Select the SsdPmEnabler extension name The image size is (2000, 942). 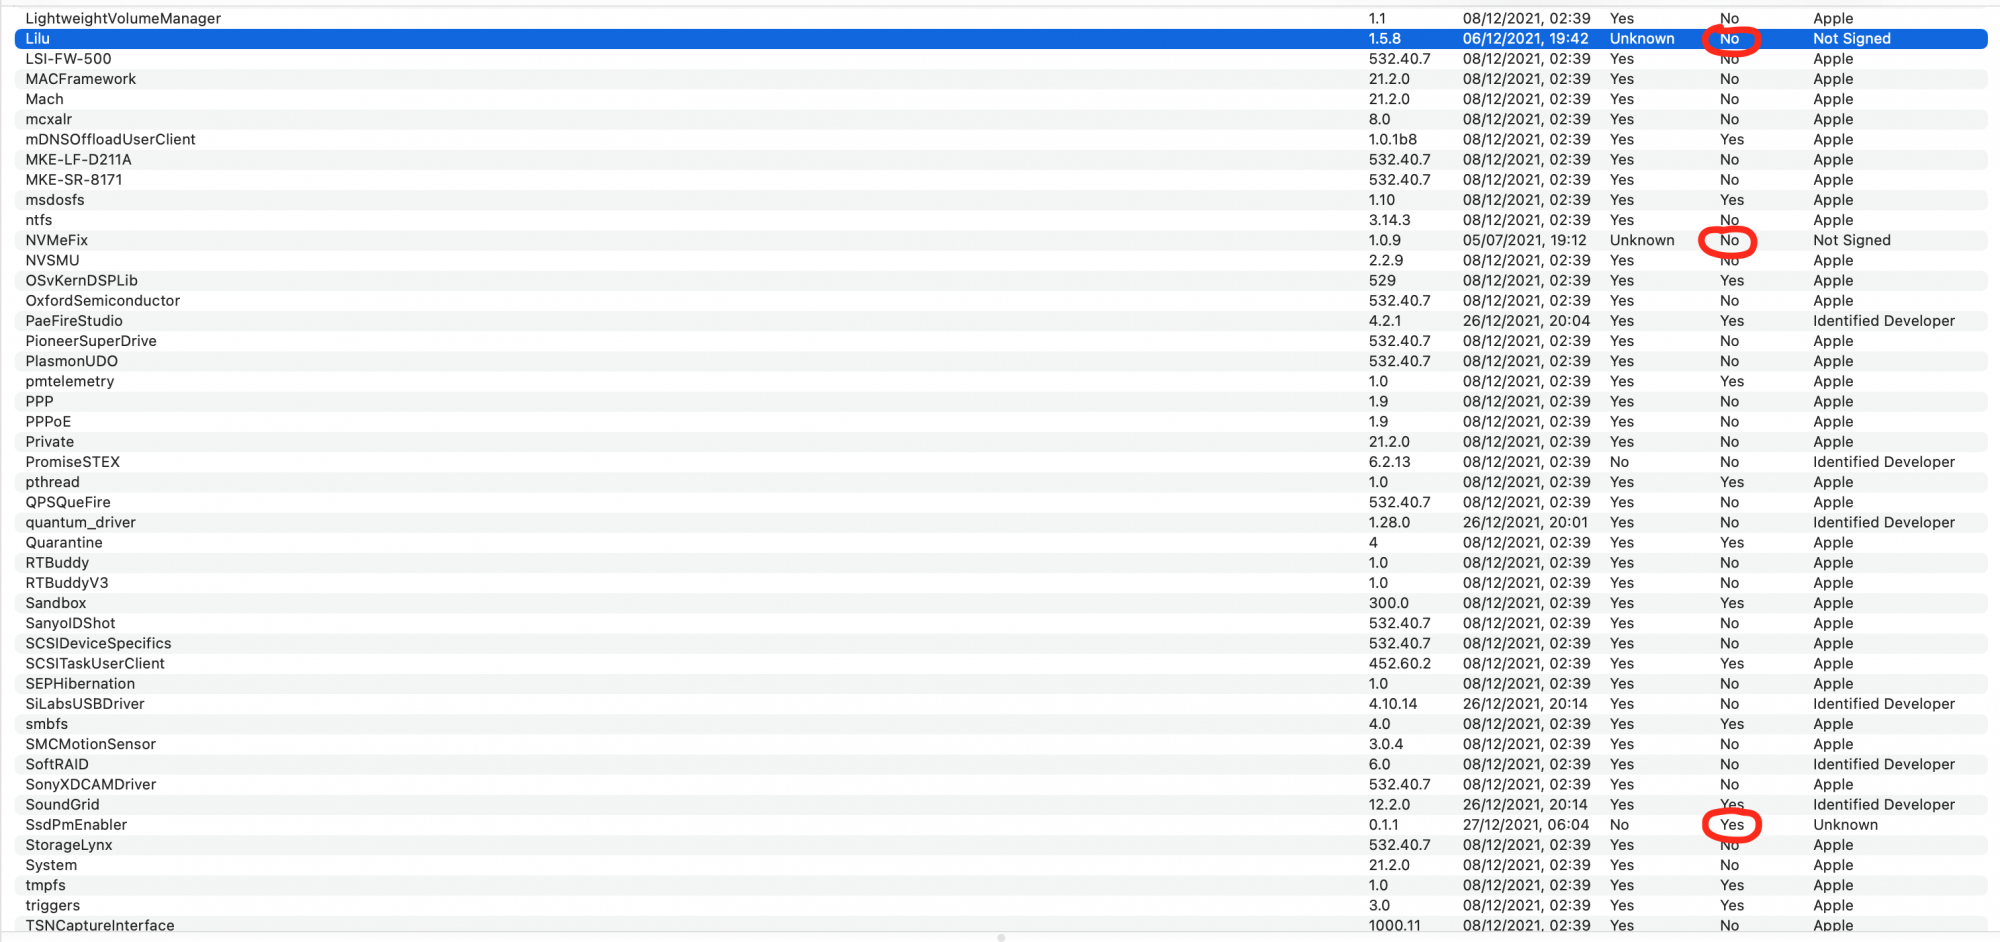coord(76,825)
